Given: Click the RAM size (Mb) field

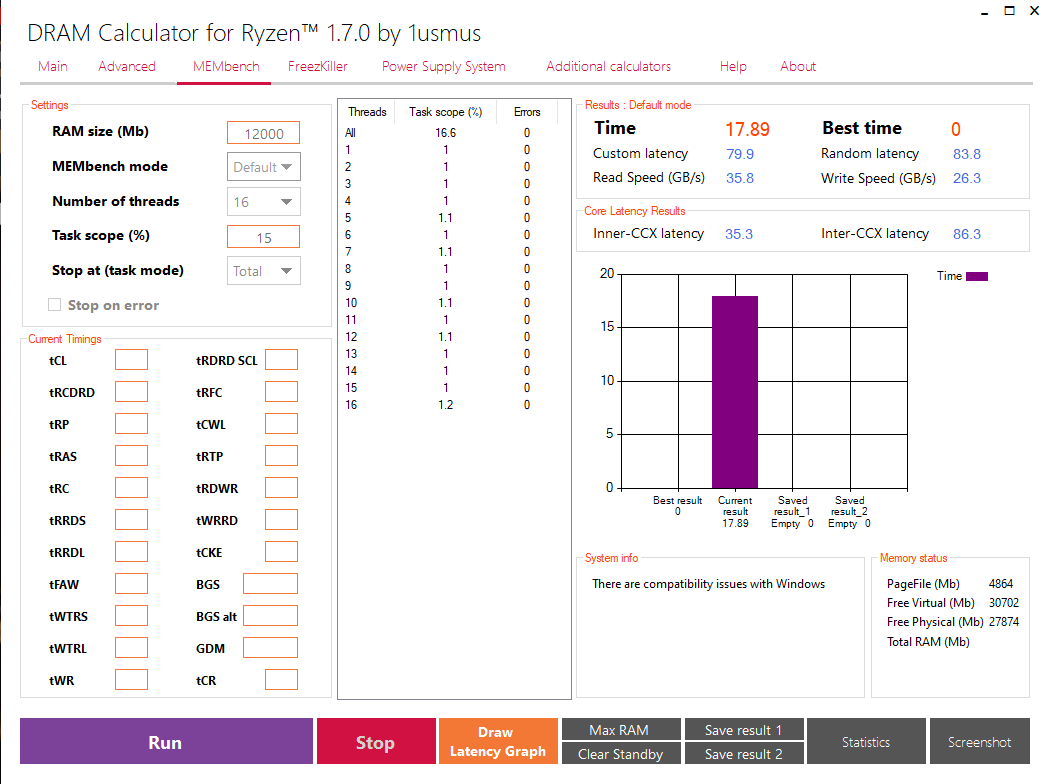Looking at the screenshot, I should pos(263,133).
